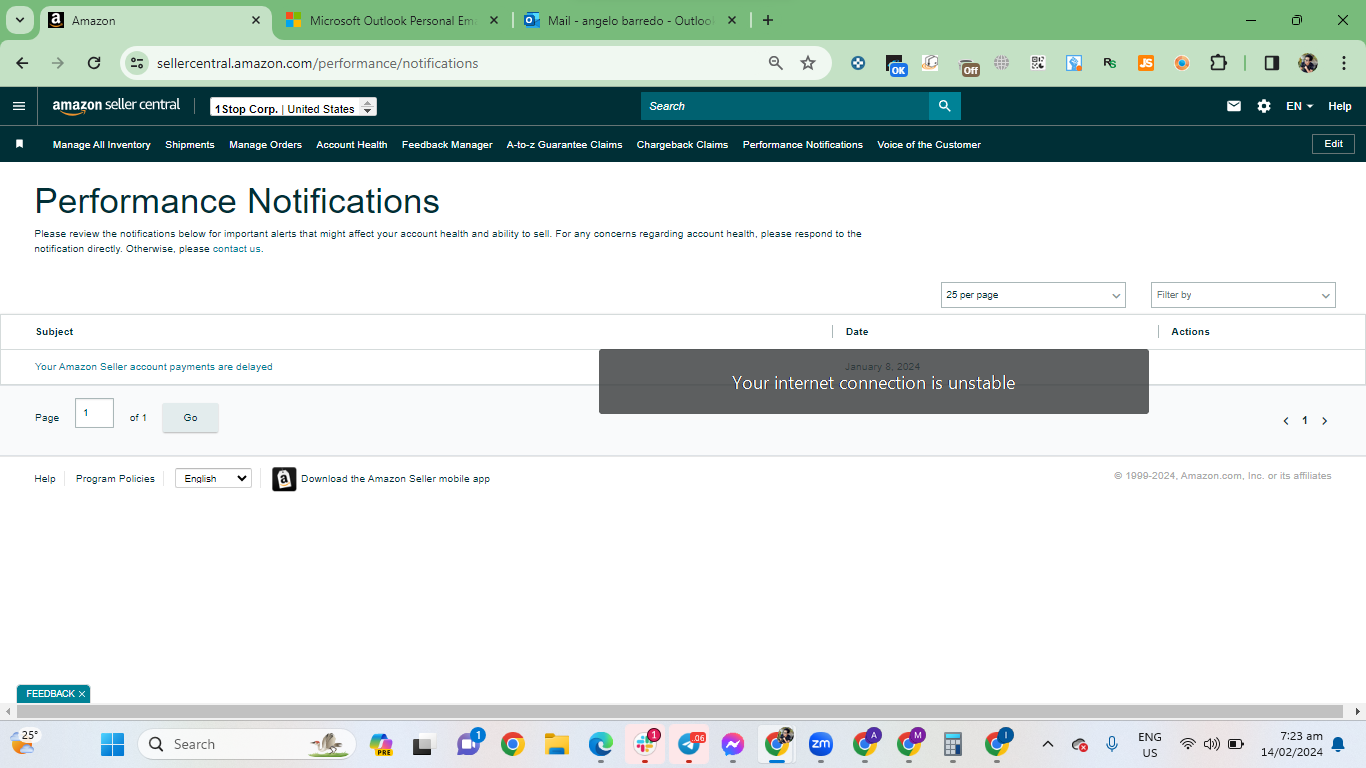This screenshot has height=768, width=1366.
Task: Open the Shipments menu item
Action: pos(190,145)
